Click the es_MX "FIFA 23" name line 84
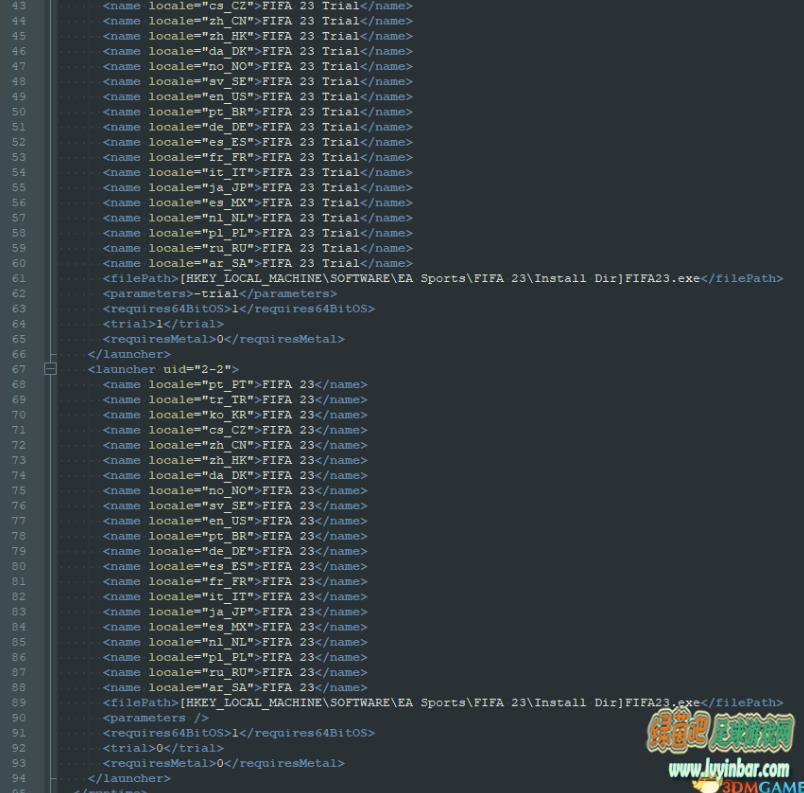This screenshot has height=793, width=804. click(x=235, y=627)
